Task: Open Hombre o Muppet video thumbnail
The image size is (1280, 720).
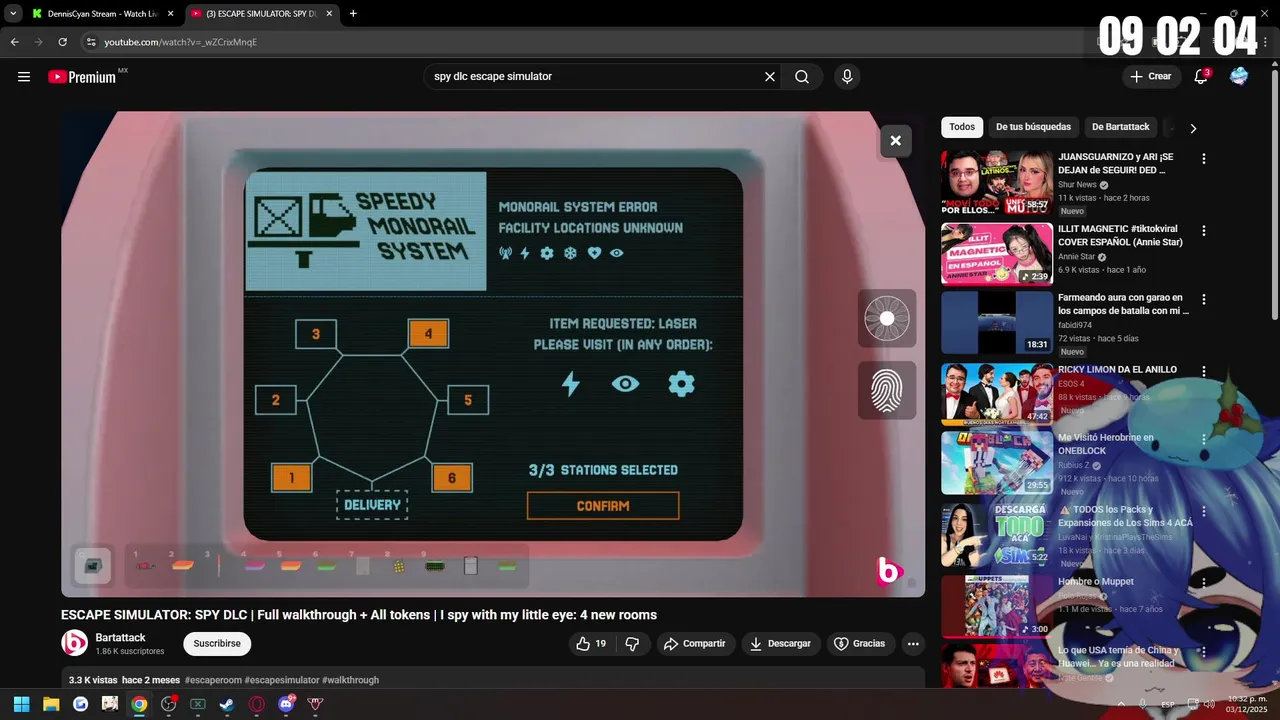Action: [x=997, y=606]
